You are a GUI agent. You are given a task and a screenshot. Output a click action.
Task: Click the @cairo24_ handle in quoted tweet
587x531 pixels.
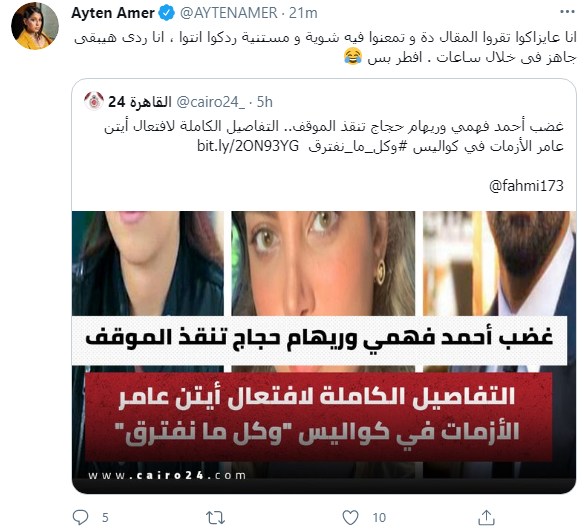[x=210, y=102]
